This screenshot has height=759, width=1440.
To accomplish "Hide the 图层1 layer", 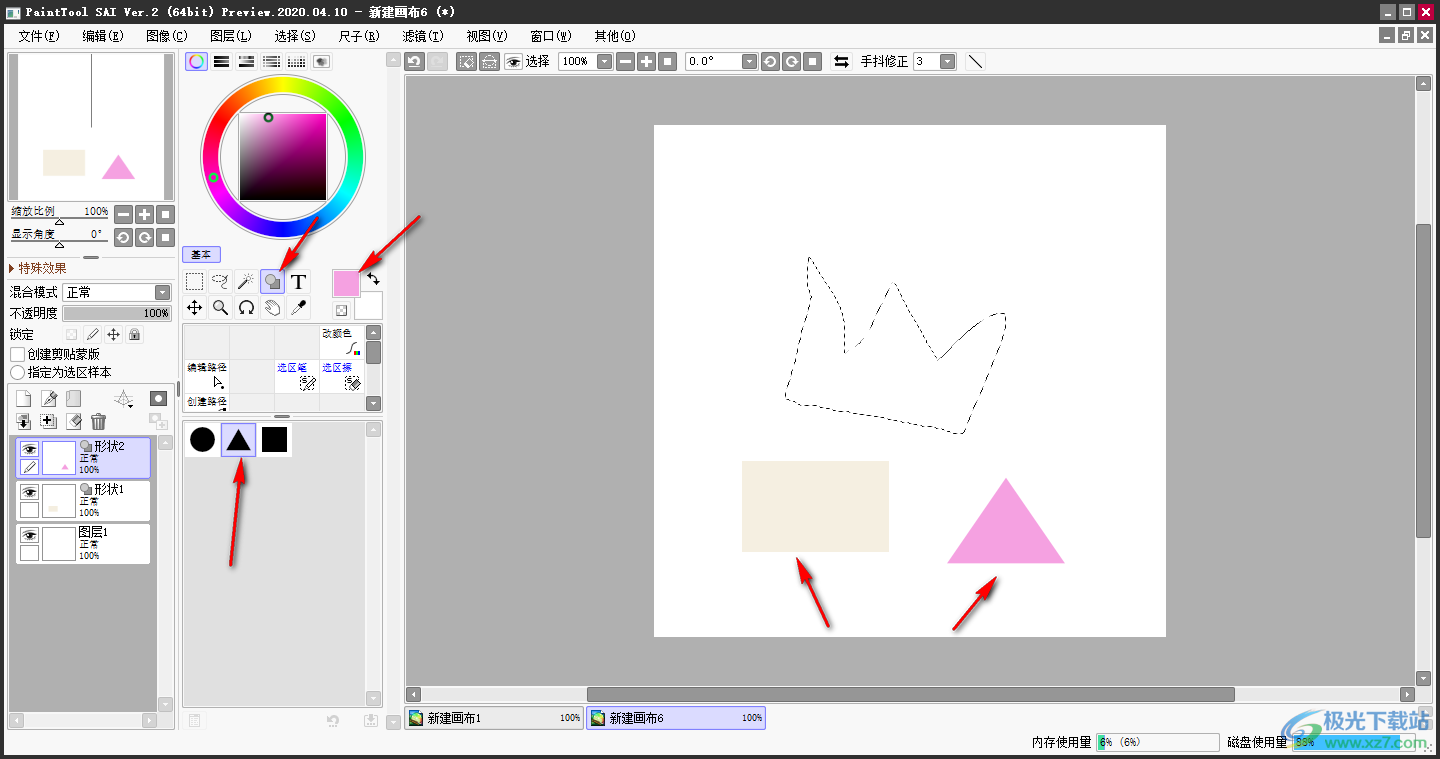I will pos(29,535).
